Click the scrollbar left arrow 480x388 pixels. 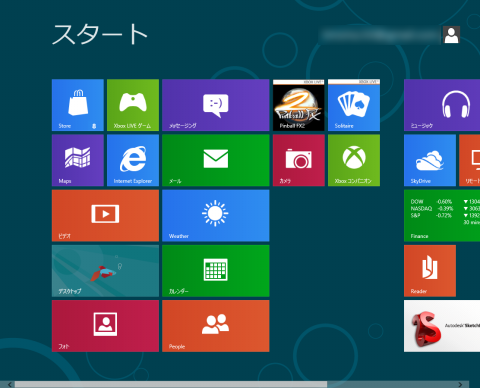coord(10,384)
